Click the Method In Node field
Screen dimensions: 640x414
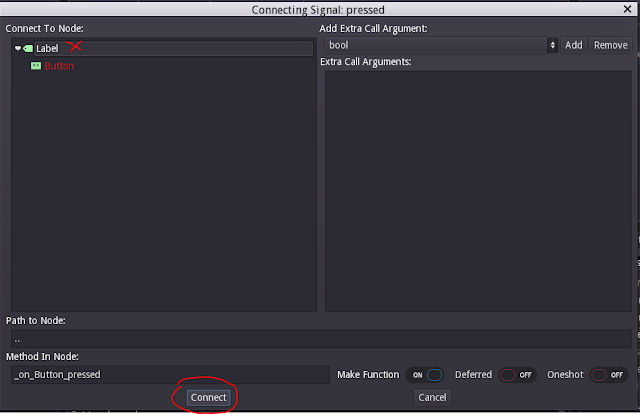coord(170,375)
